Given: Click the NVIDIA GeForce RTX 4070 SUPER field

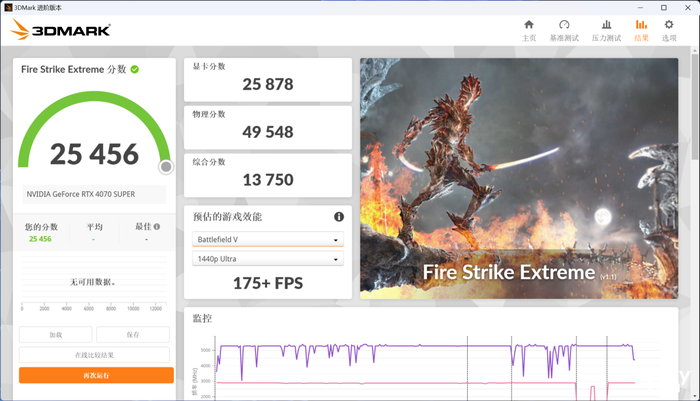Looking at the screenshot, I should [94, 194].
